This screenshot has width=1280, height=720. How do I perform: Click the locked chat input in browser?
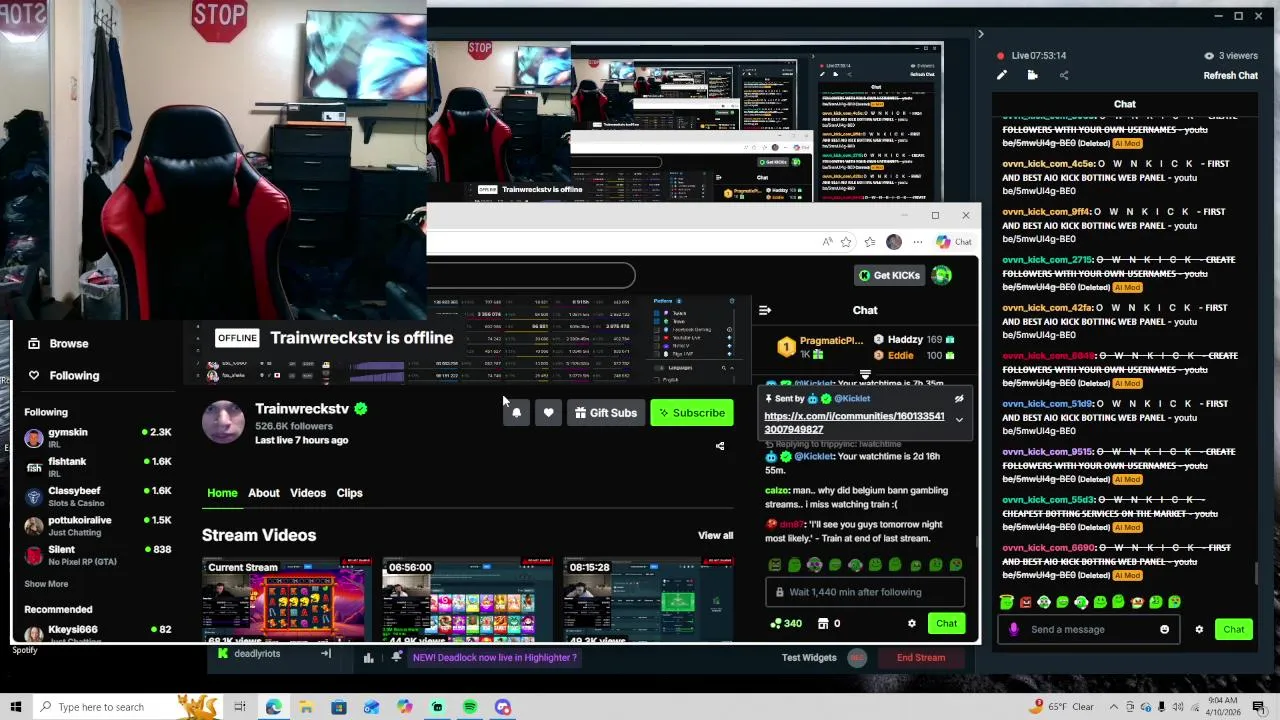[x=865, y=592]
